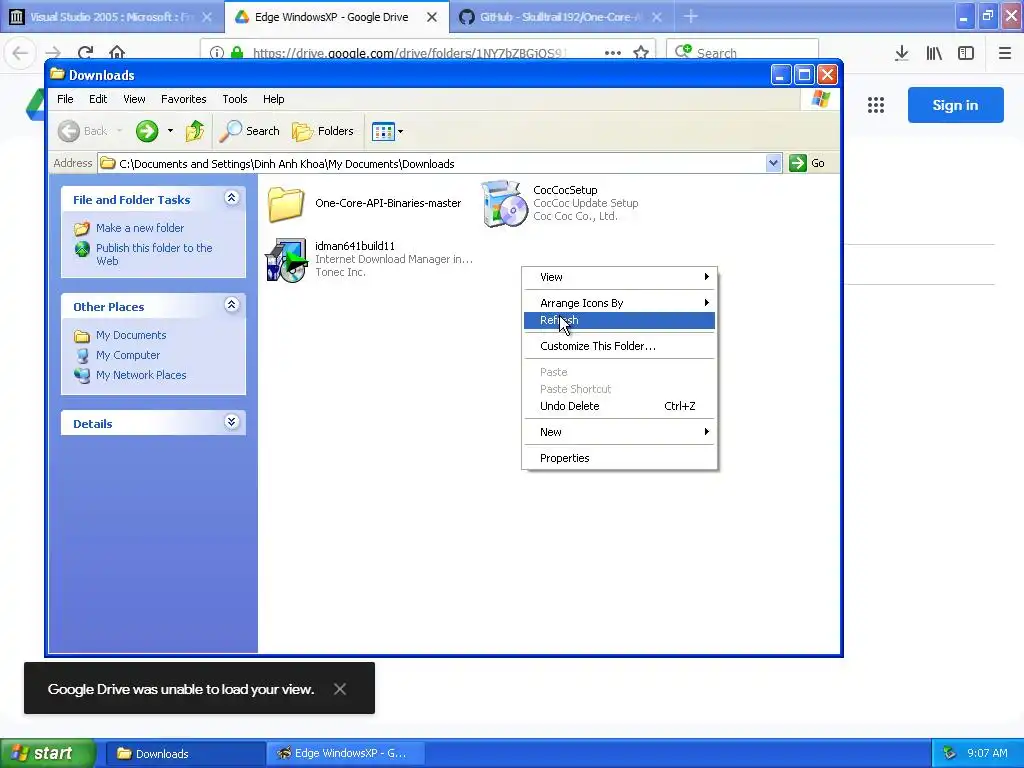Expand the Address bar dropdown
1024x768 pixels.
[773, 163]
